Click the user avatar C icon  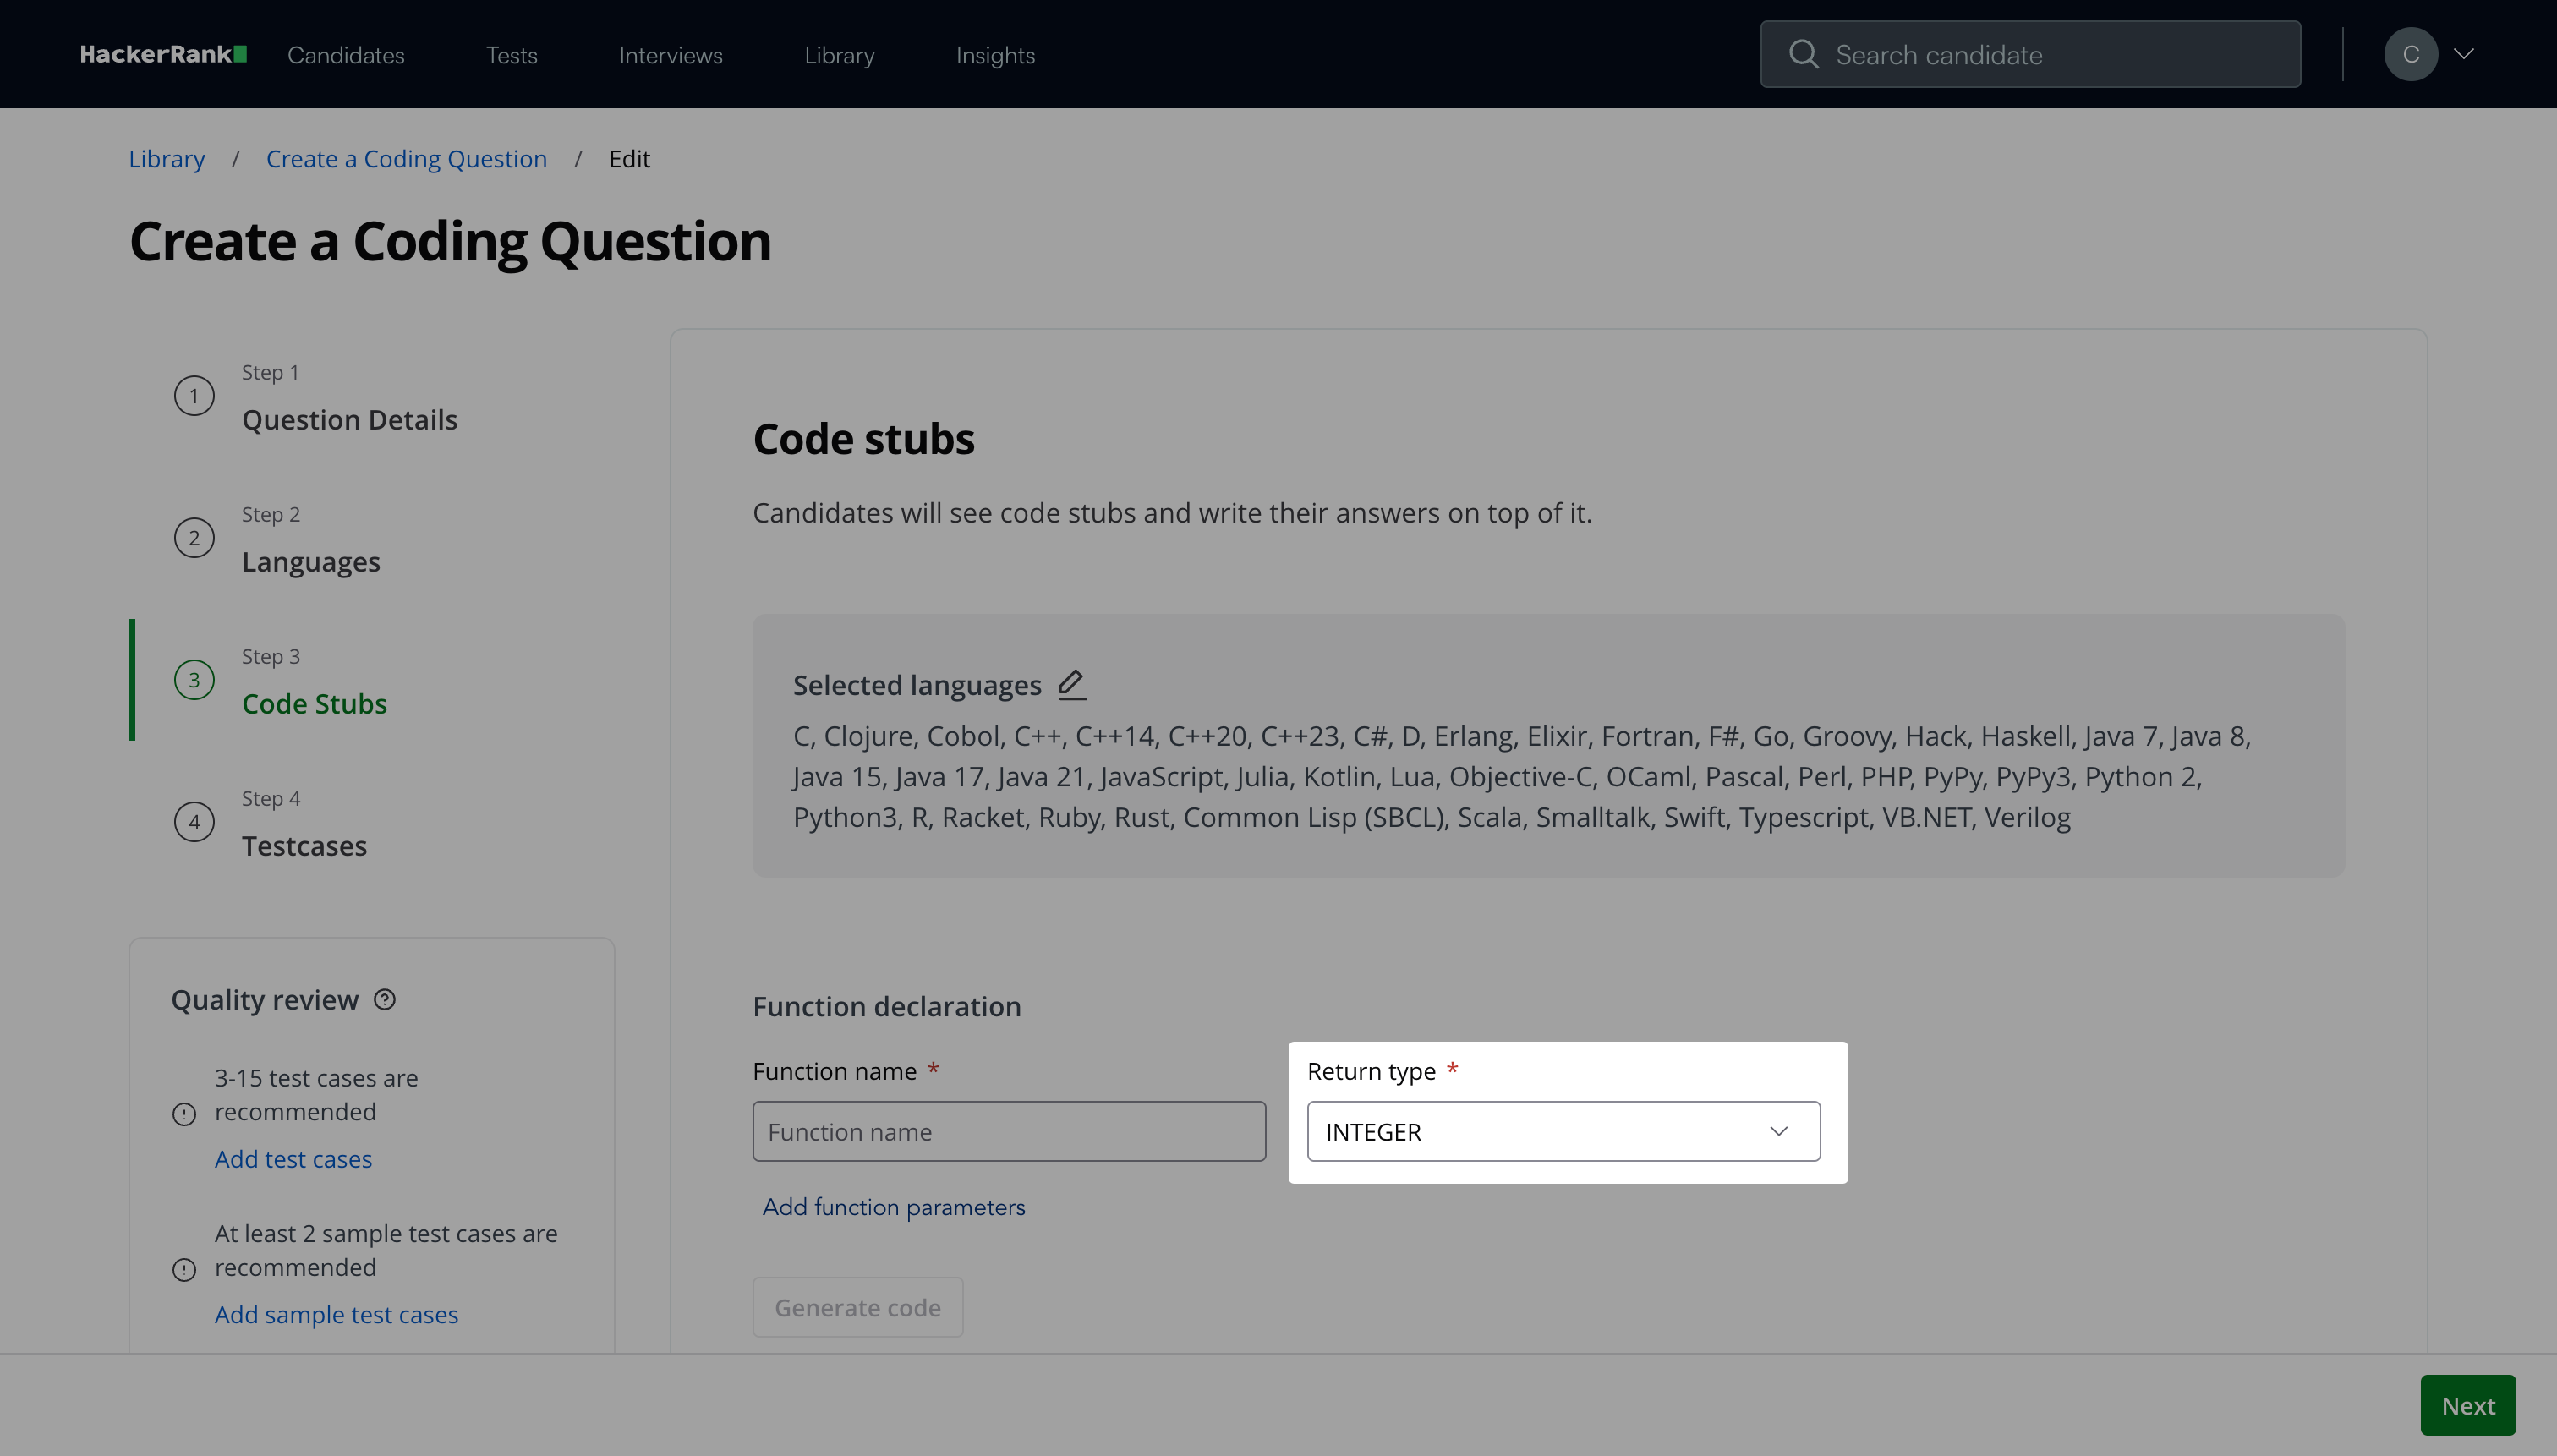coord(2410,54)
